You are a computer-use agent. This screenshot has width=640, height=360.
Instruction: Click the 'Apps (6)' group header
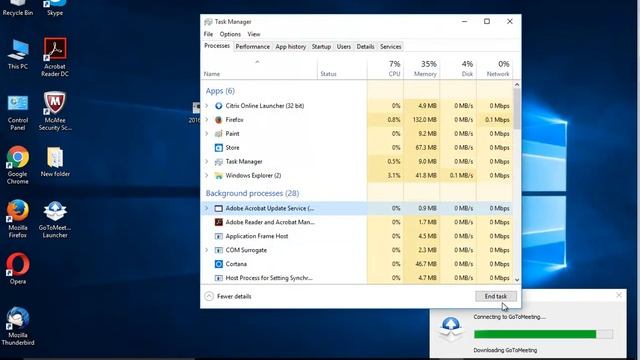(220, 91)
